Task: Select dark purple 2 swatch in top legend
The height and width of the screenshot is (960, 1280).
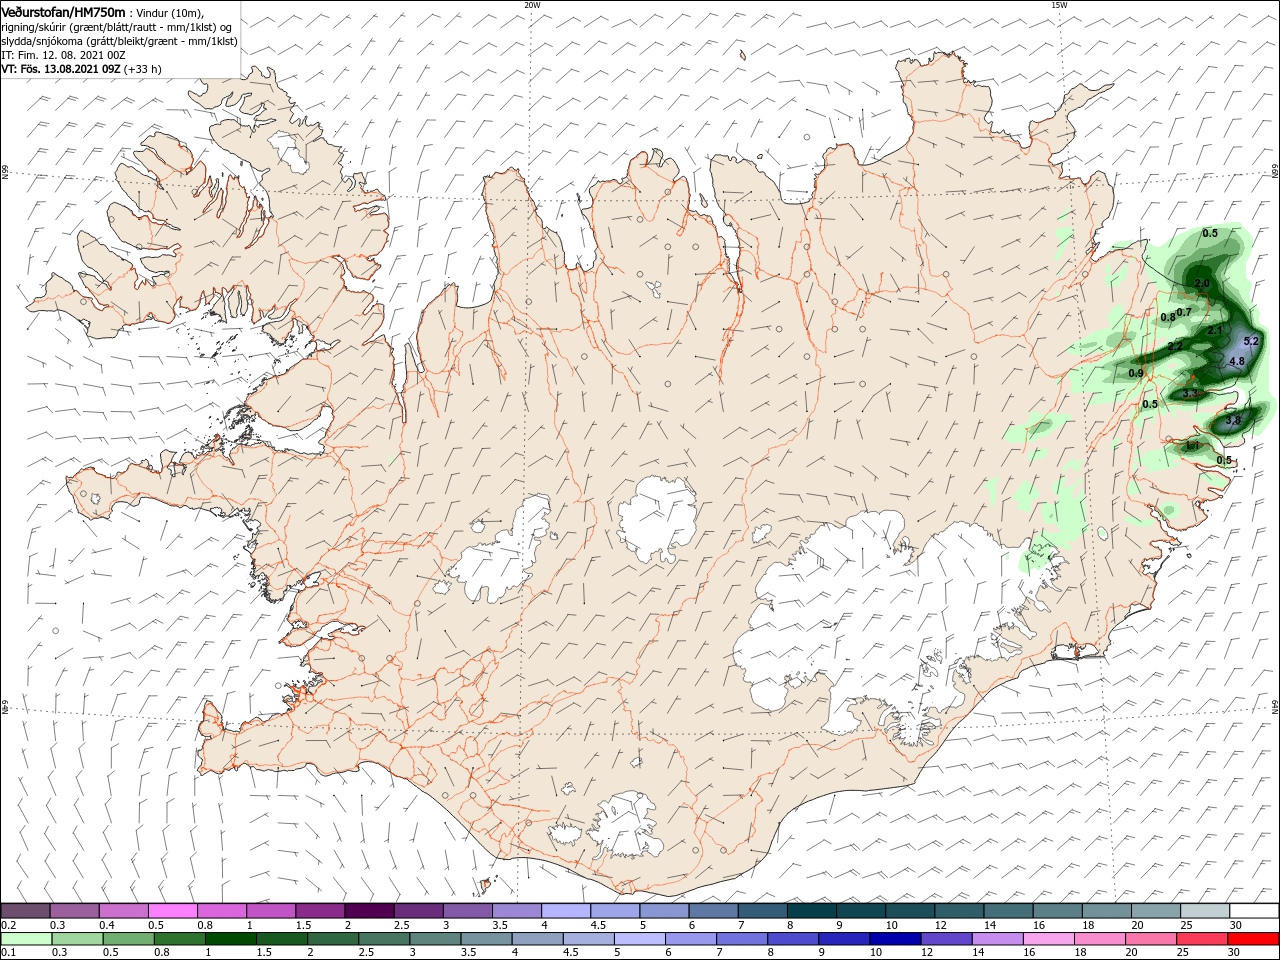Action: pos(368,910)
